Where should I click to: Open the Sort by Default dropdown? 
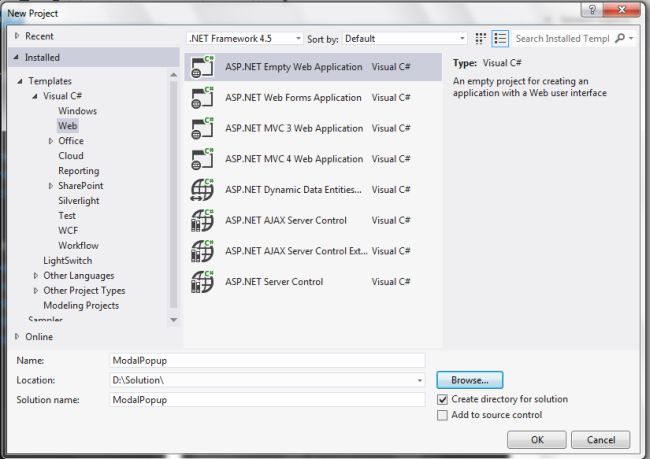(x=405, y=39)
